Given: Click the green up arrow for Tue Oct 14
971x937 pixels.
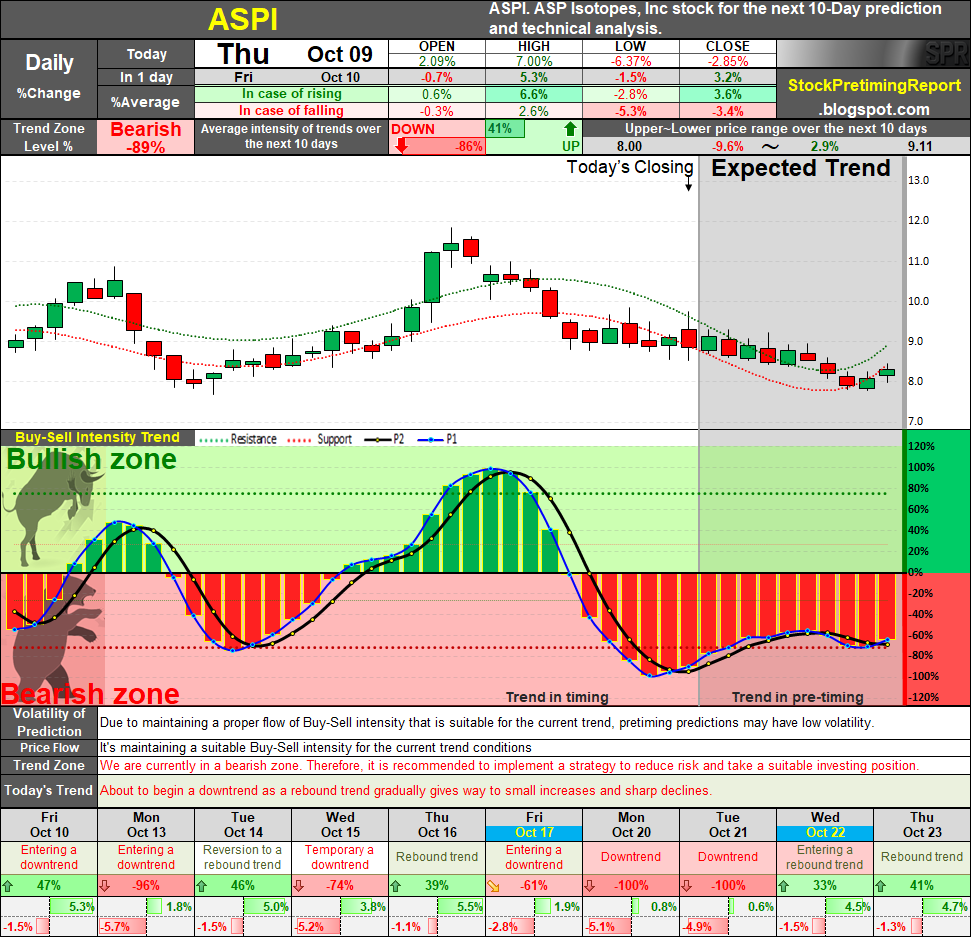Looking at the screenshot, I should point(201,886).
